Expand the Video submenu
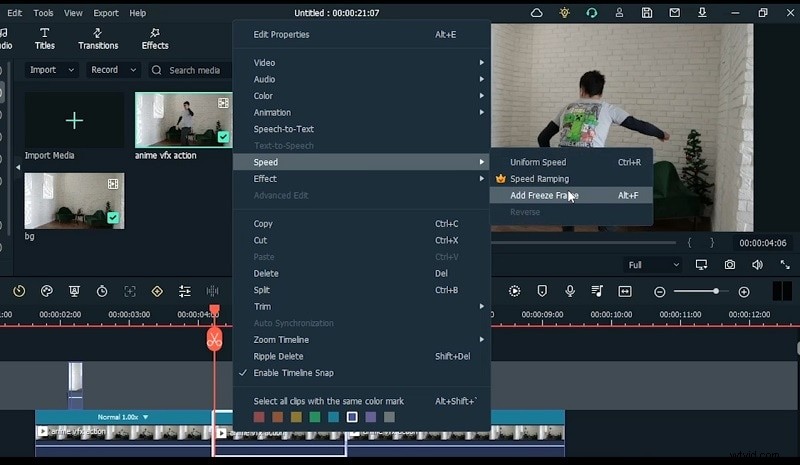 coord(362,63)
